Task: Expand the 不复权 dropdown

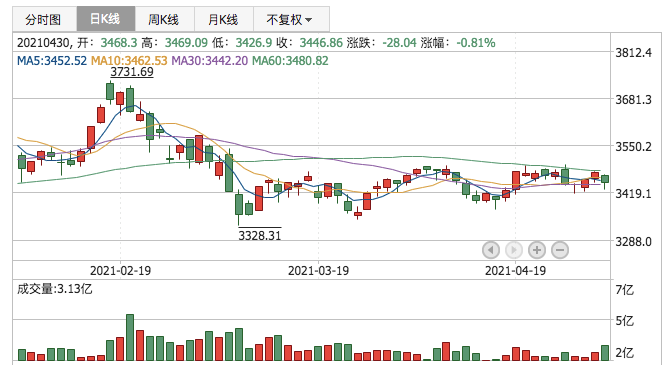Action: pyautogui.click(x=291, y=19)
